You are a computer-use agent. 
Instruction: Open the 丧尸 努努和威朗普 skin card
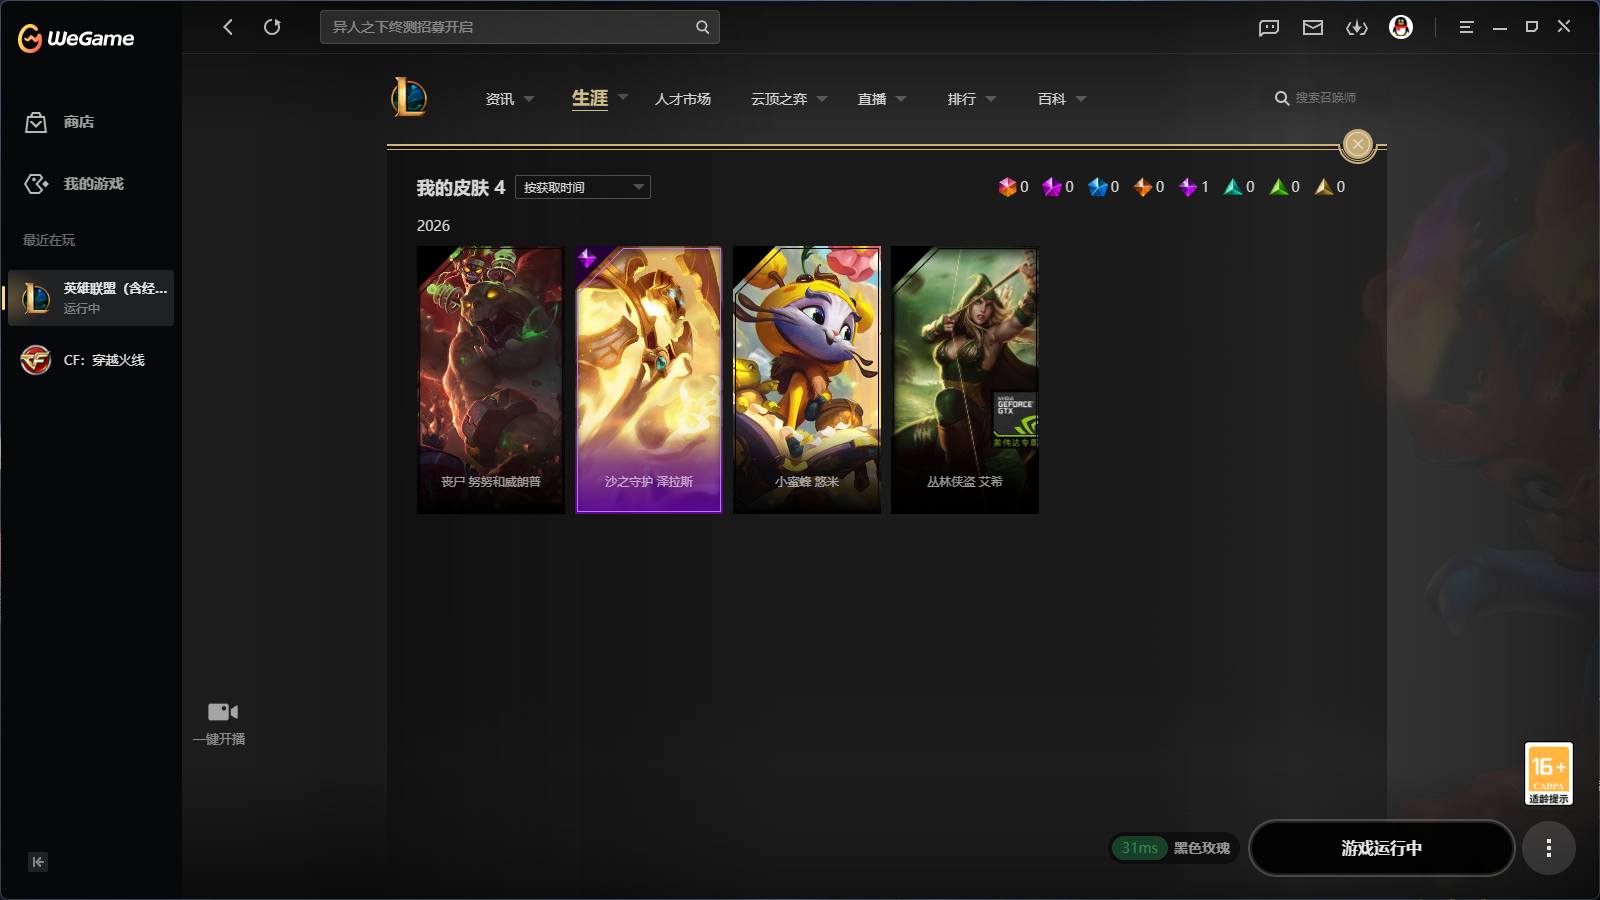(491, 380)
